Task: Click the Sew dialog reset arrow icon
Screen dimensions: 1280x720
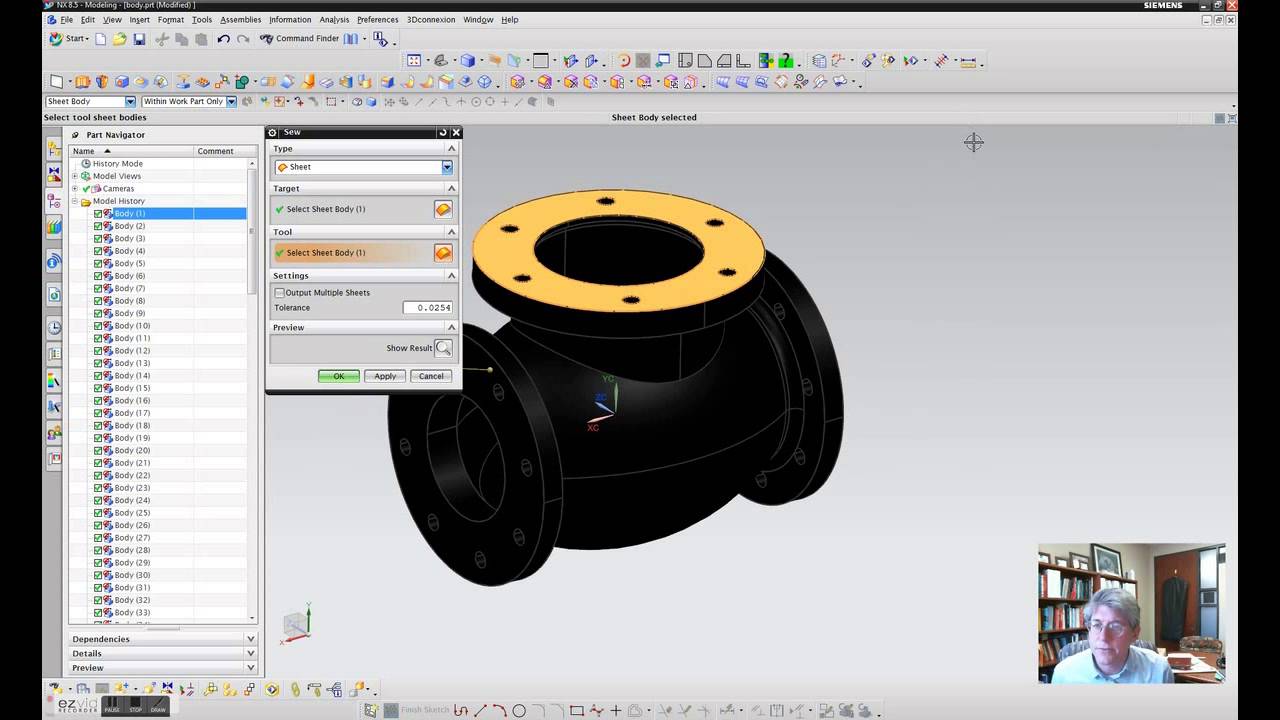Action: 443,132
